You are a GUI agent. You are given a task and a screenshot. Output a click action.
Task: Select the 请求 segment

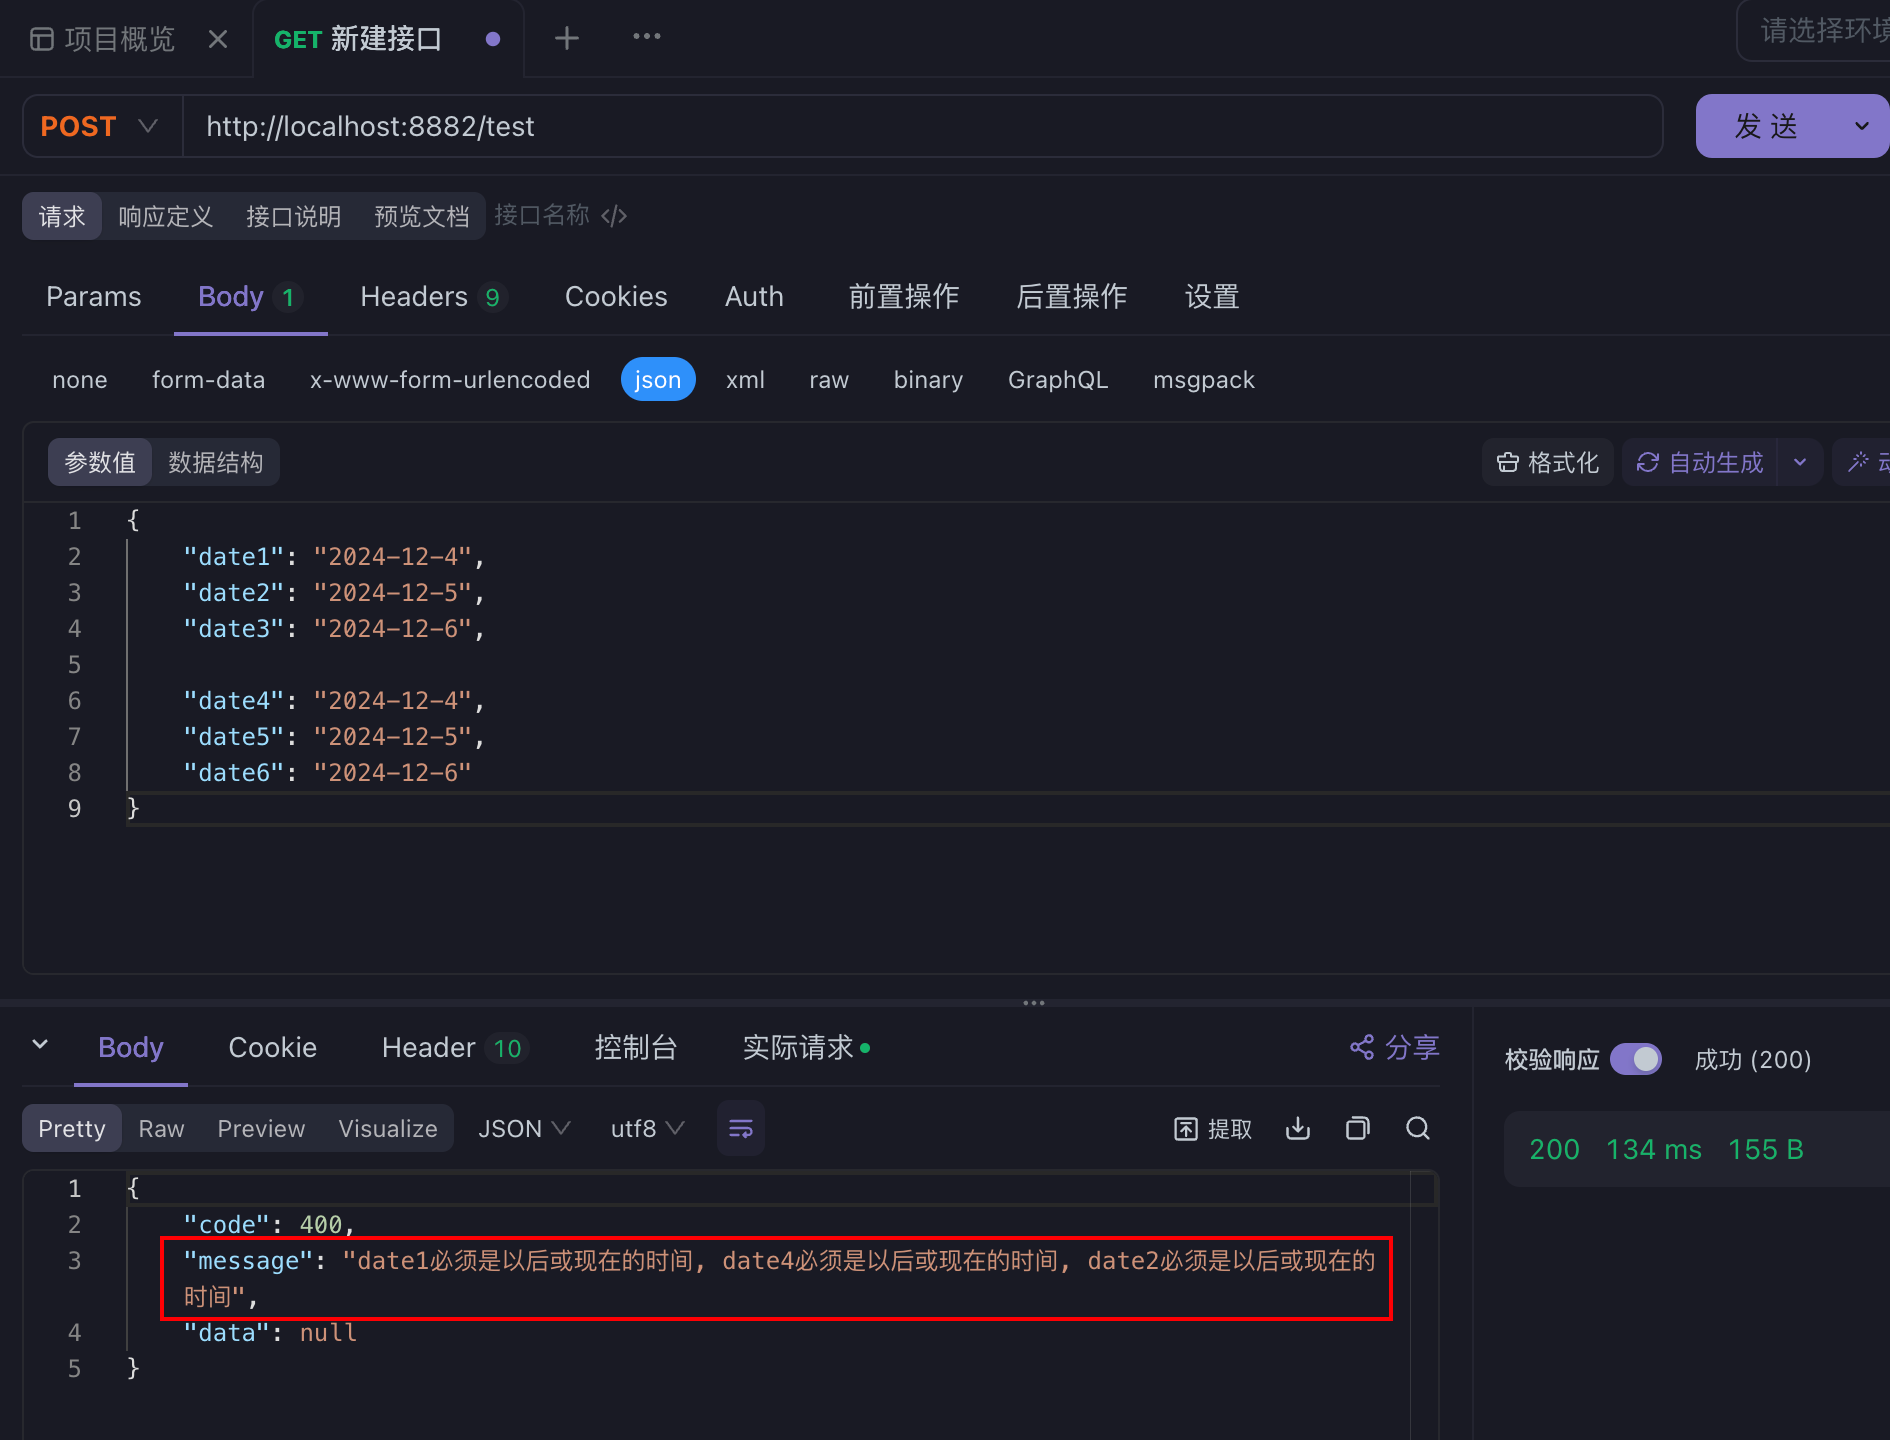(62, 216)
